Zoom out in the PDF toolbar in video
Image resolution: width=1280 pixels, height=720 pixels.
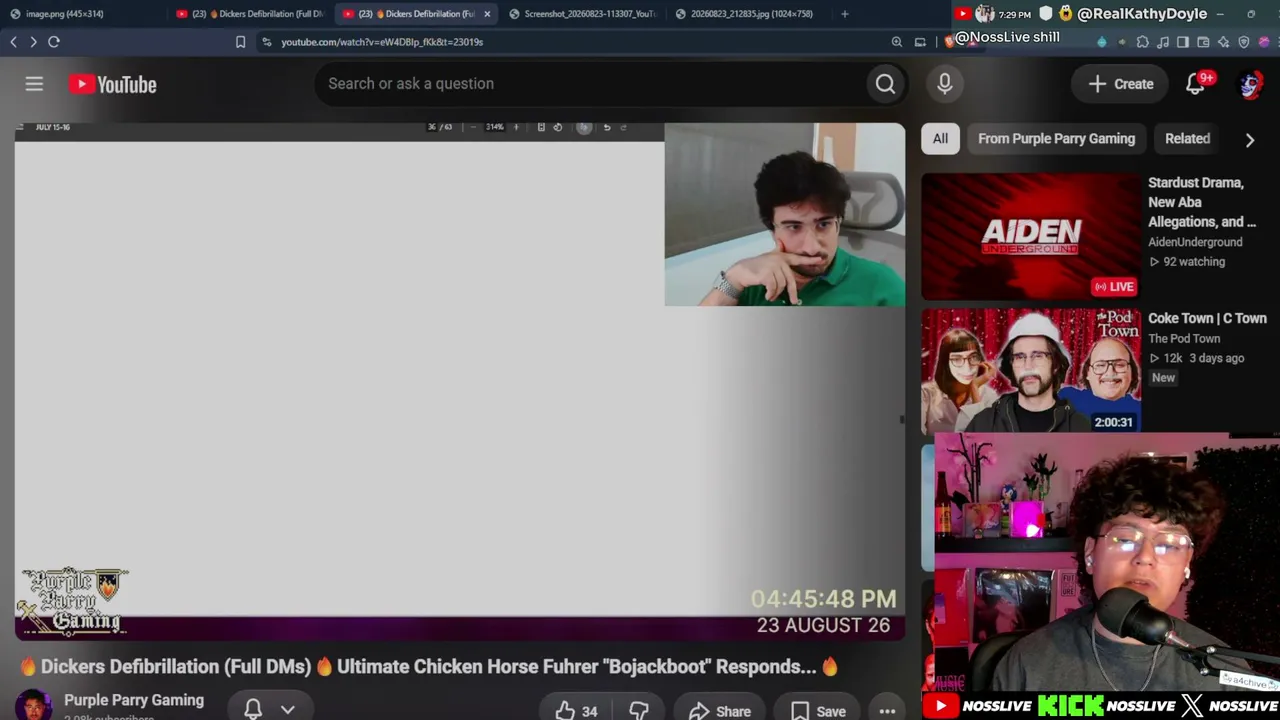[x=474, y=127]
